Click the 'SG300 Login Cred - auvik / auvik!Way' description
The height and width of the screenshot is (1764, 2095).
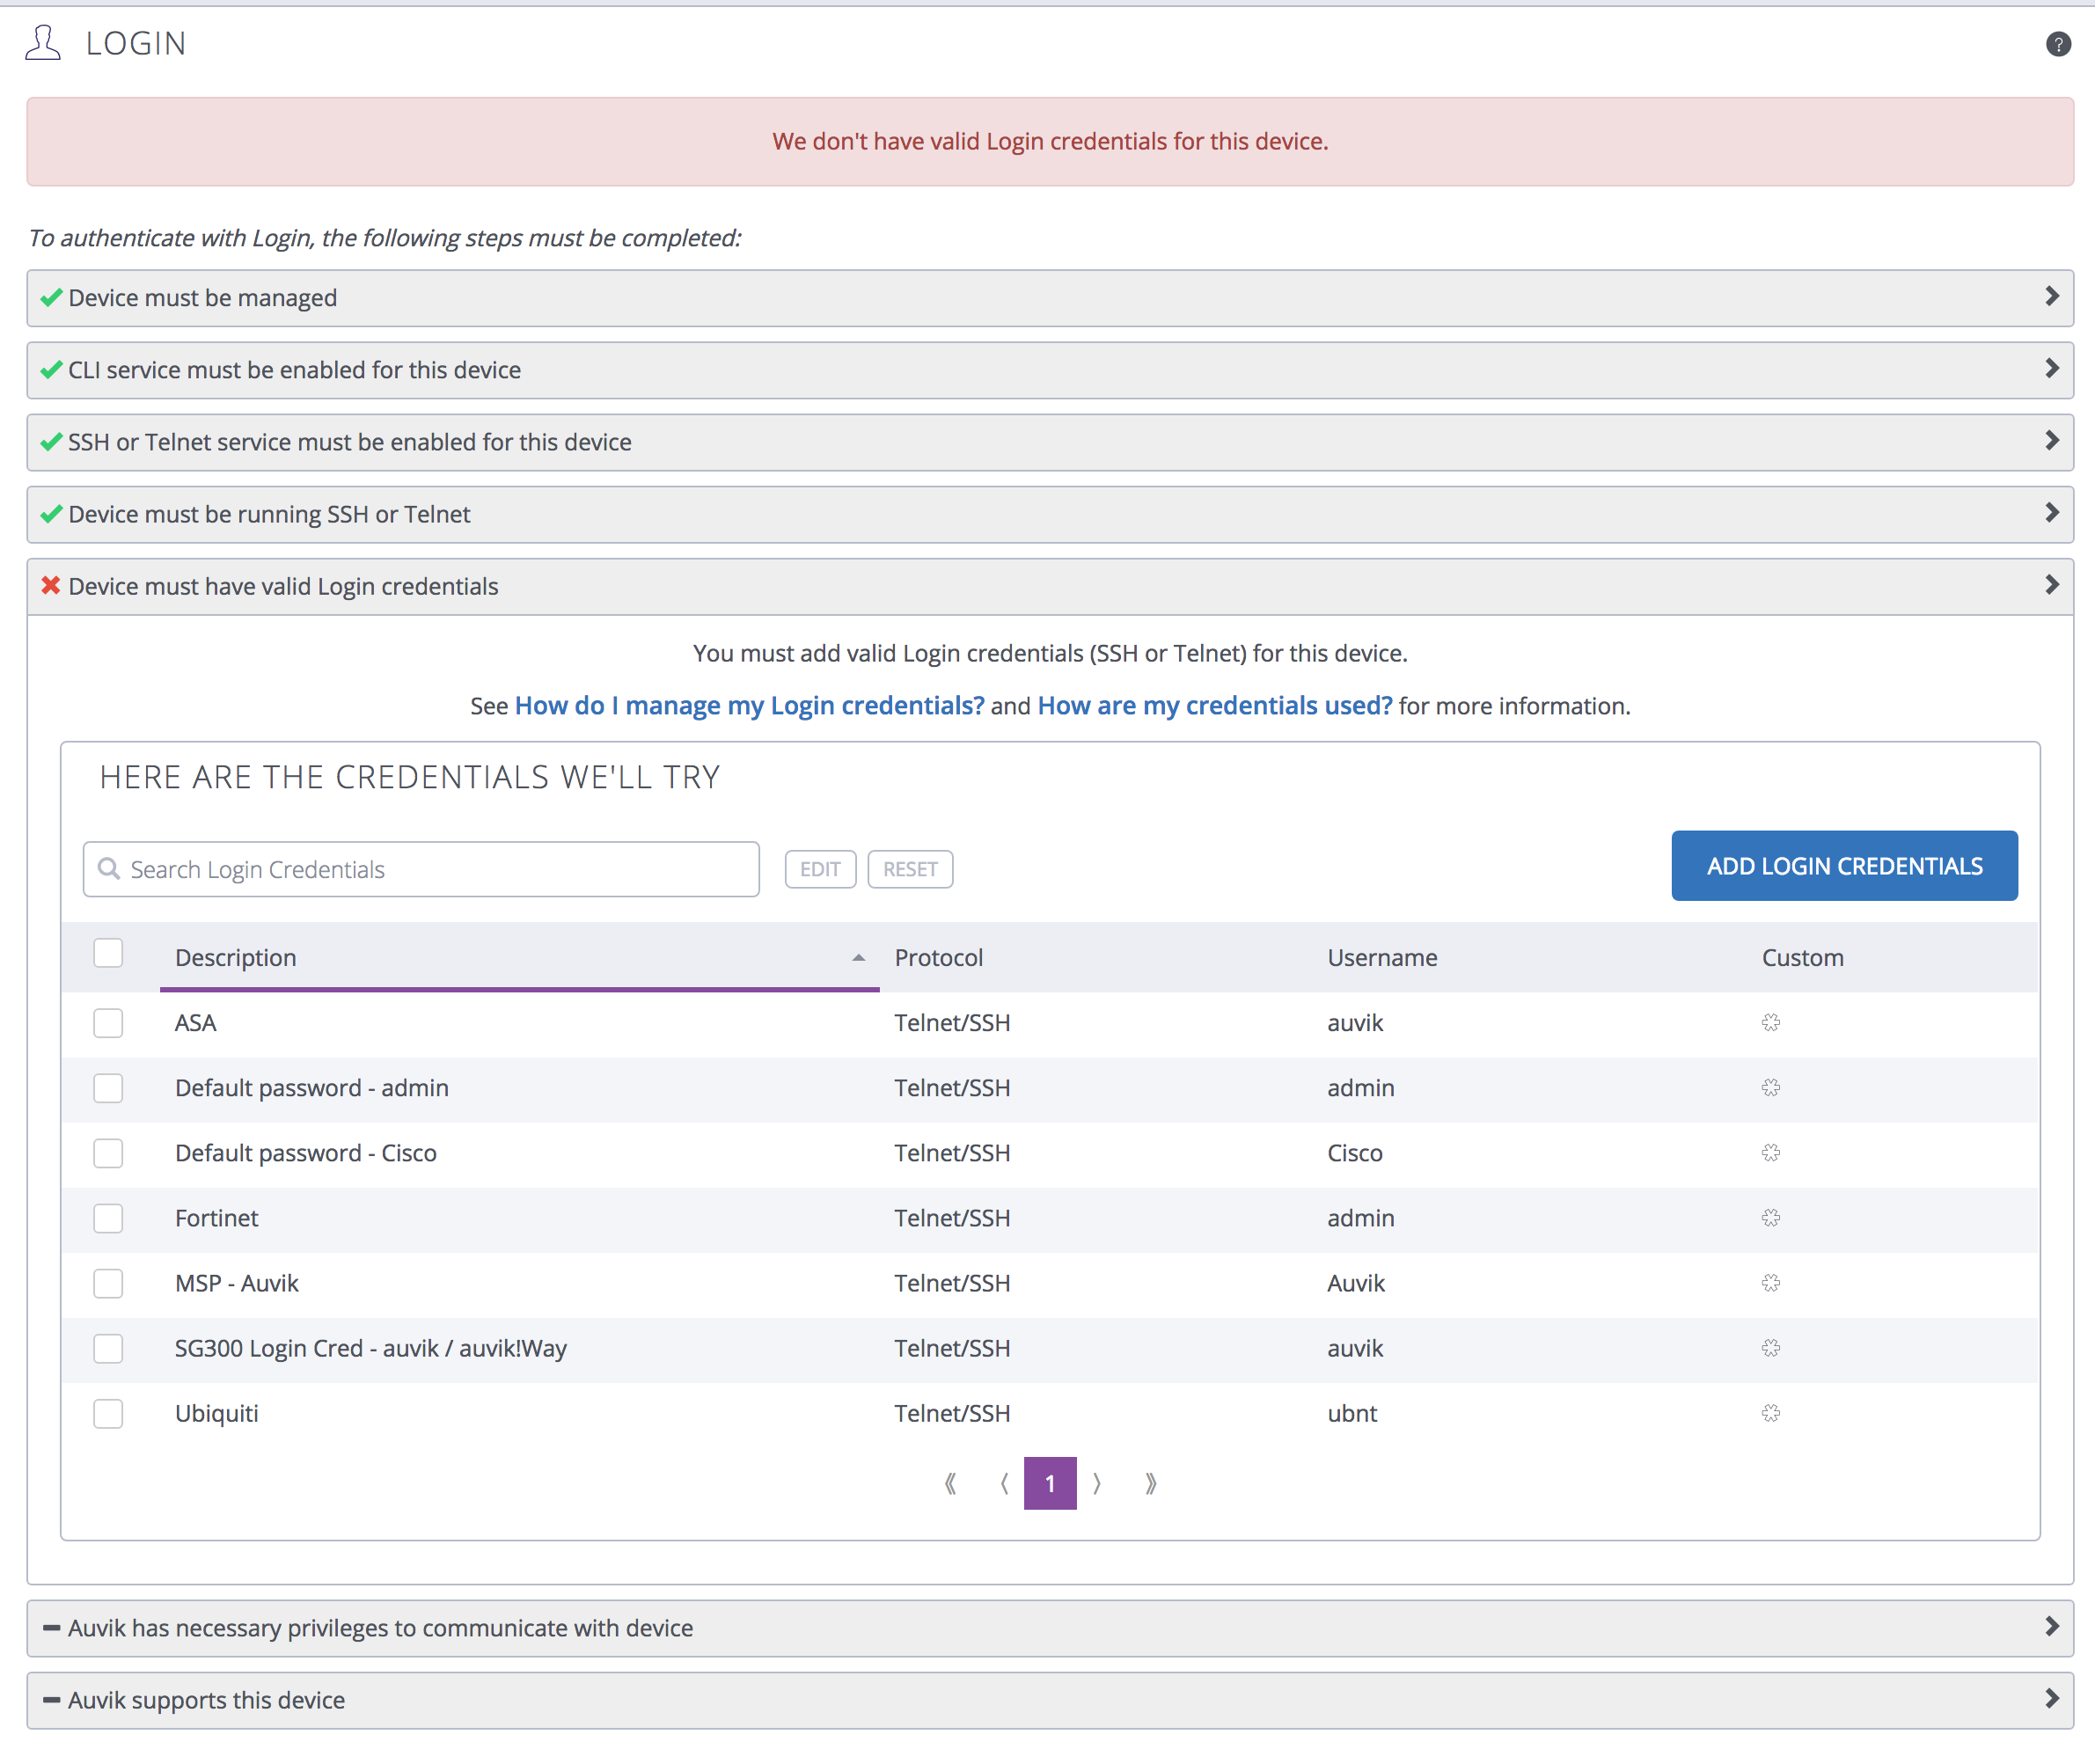(x=370, y=1347)
